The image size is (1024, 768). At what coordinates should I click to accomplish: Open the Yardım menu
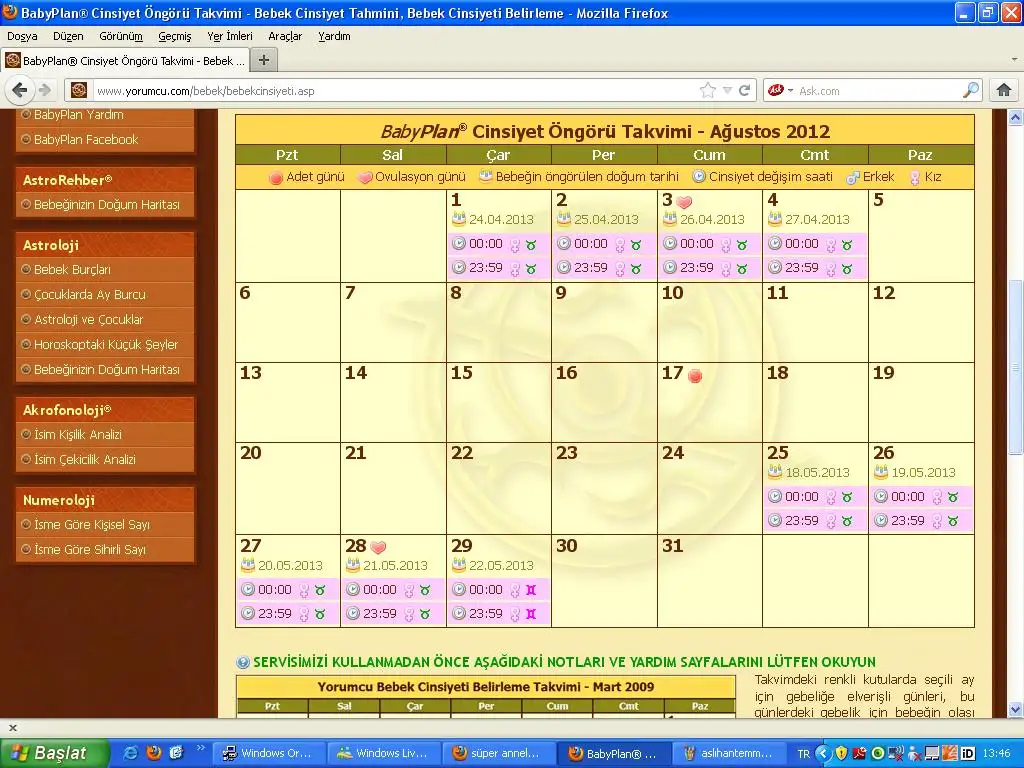click(x=334, y=36)
